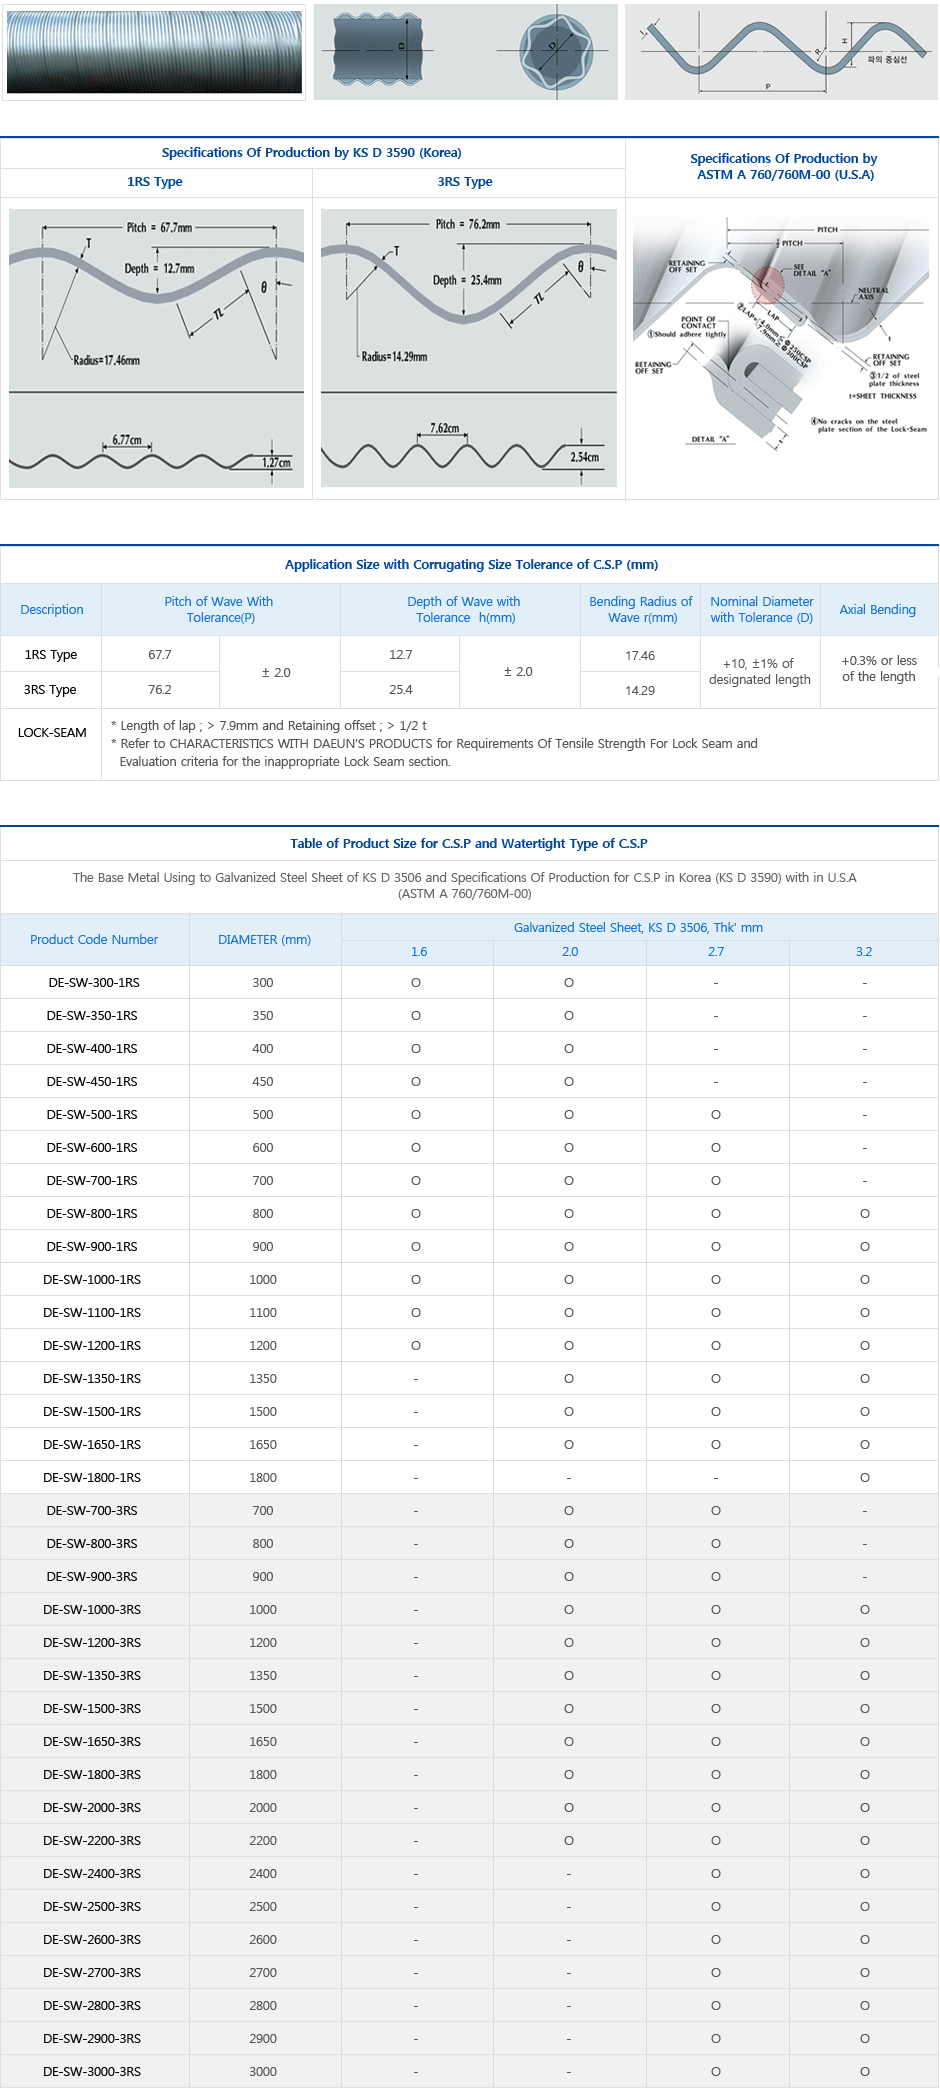Click Galvanized Steel Sheet KS D 3506 header

[x=638, y=928]
